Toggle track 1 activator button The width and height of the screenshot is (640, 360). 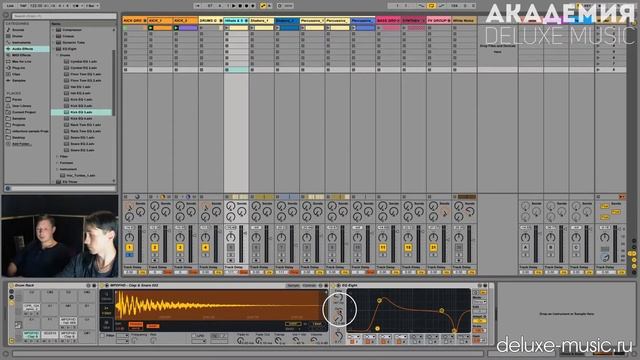129,247
